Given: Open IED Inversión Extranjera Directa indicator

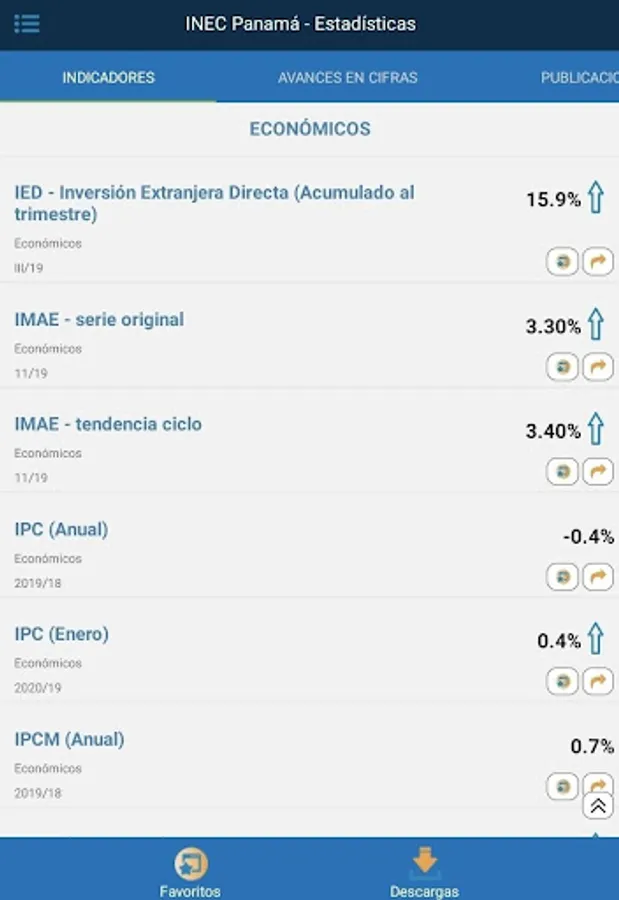Looking at the screenshot, I should (x=214, y=203).
